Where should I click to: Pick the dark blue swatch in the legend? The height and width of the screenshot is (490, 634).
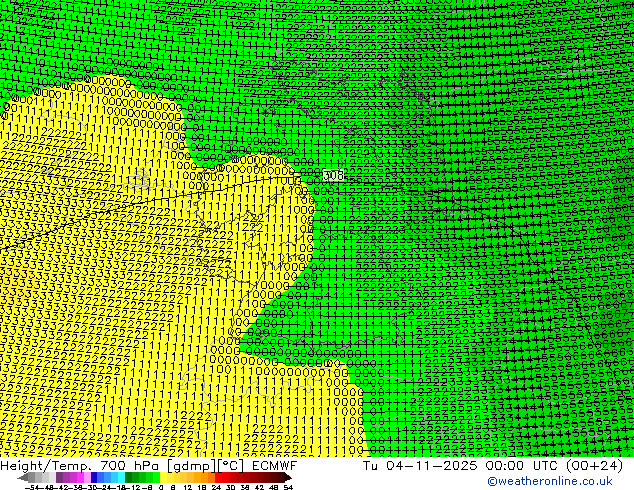pyautogui.click(x=94, y=477)
